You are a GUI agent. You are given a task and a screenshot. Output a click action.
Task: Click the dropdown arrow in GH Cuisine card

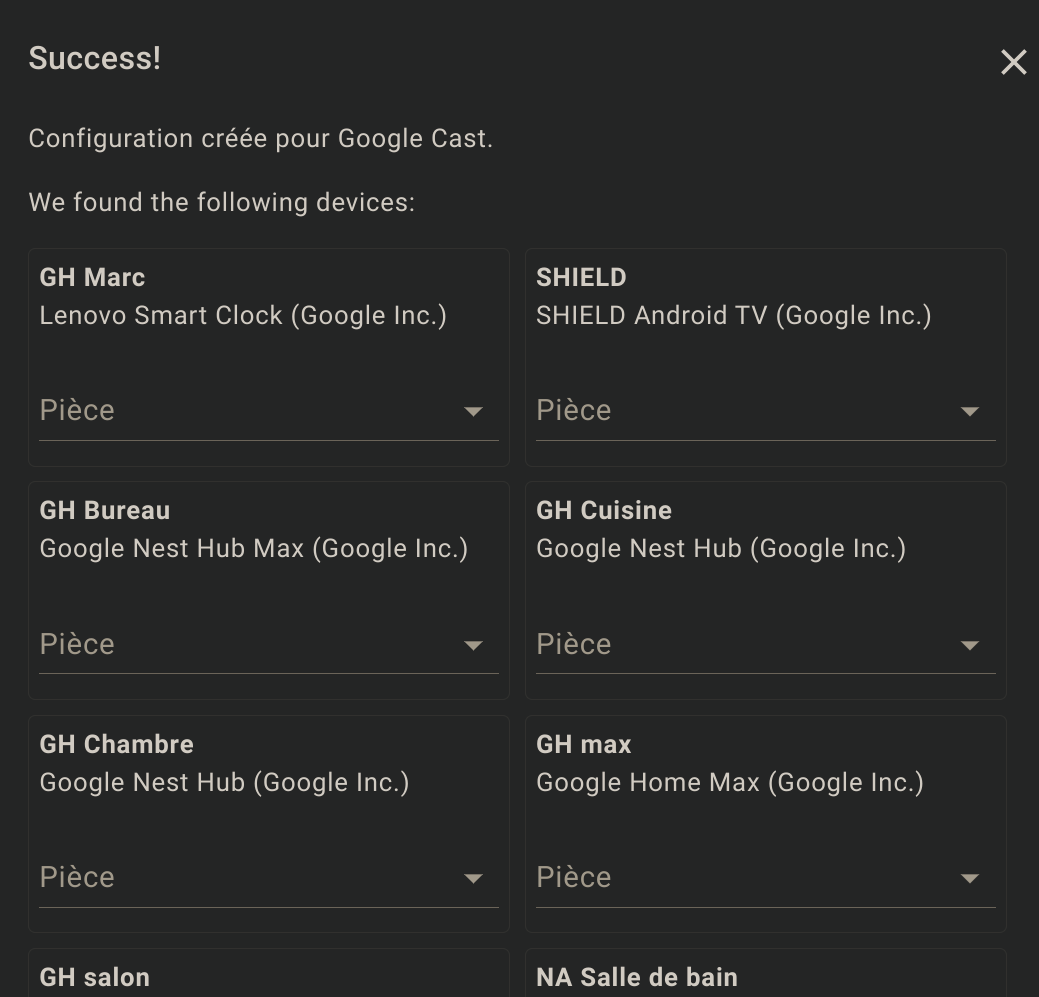(969, 645)
